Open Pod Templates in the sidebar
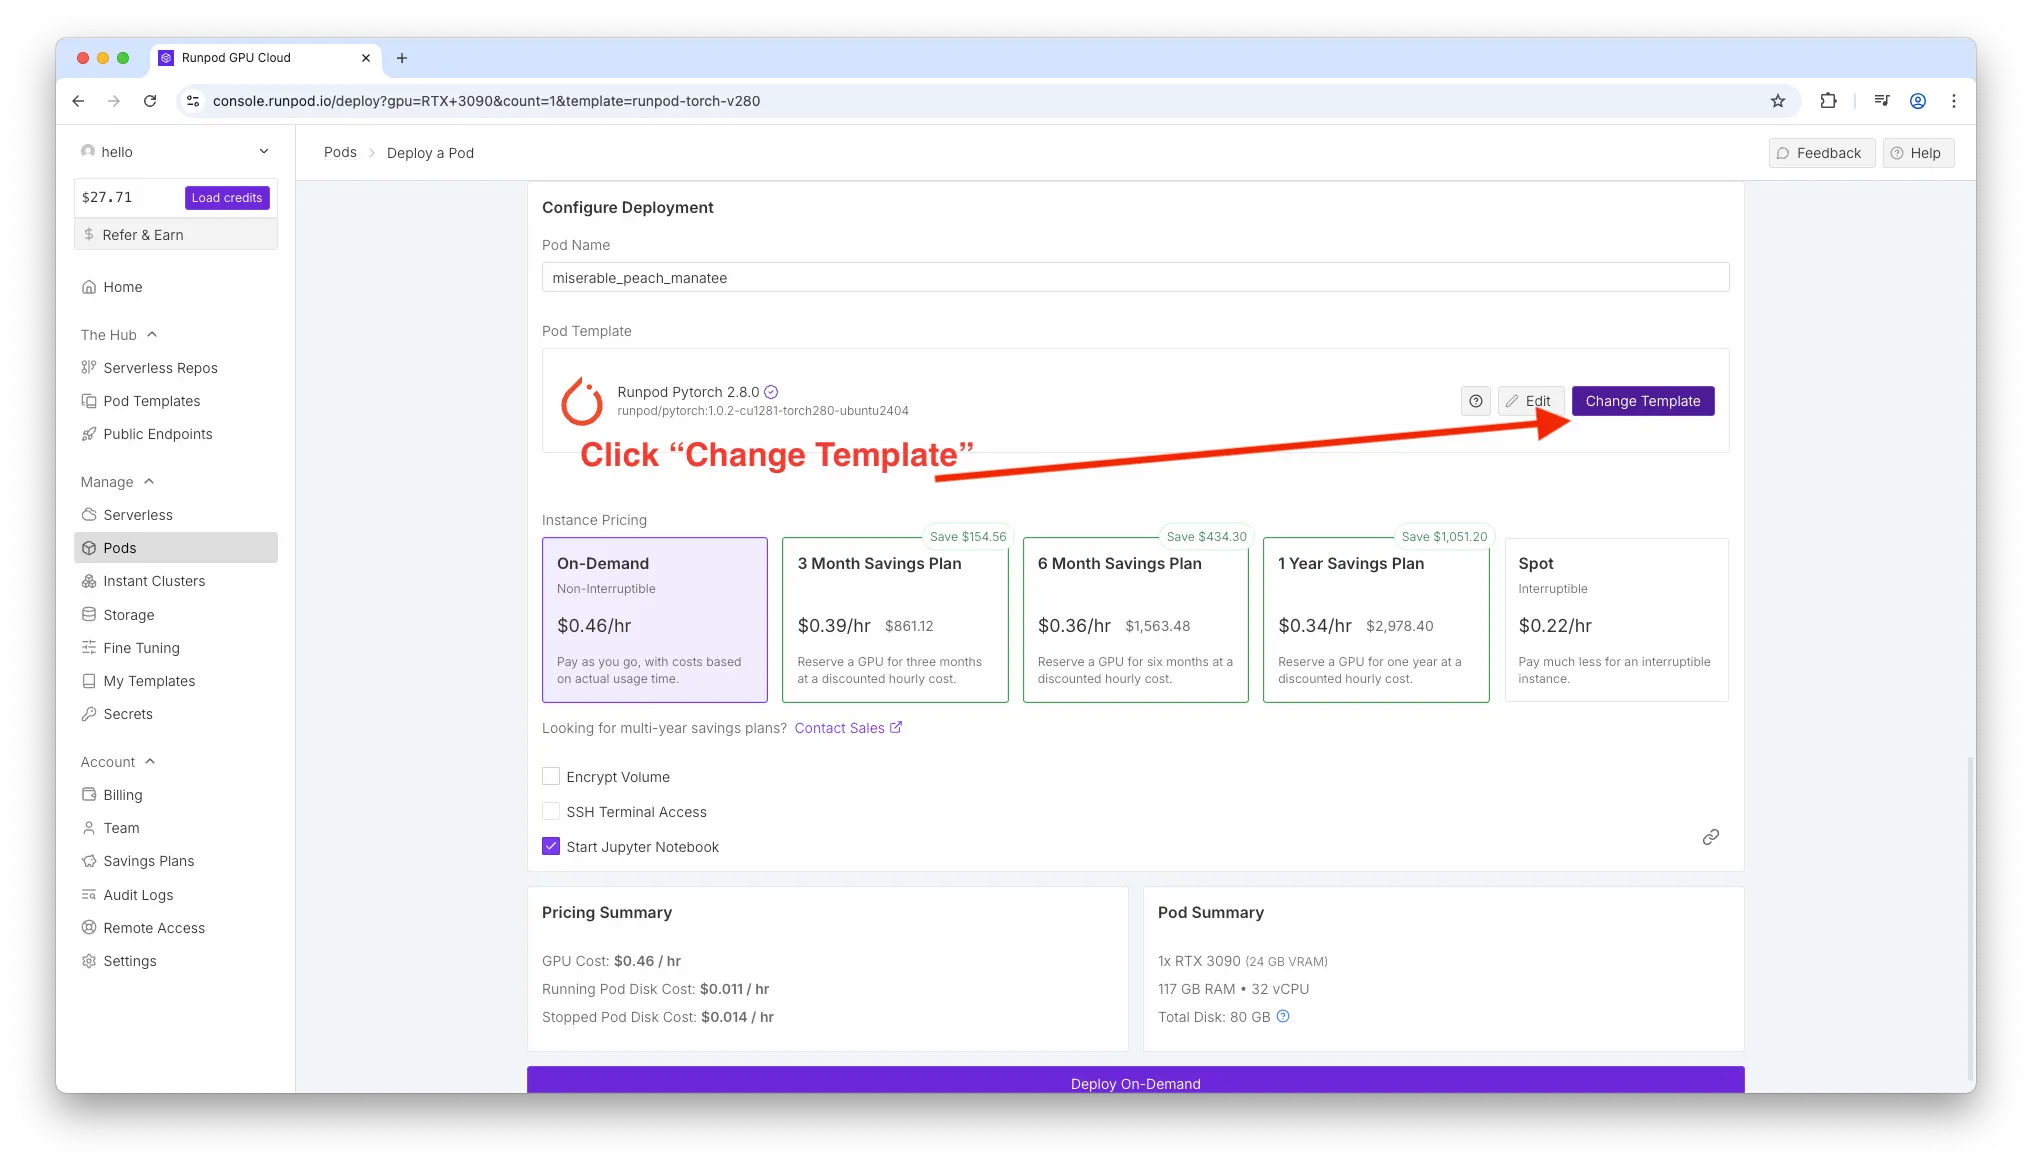2032x1167 pixels. [176, 401]
